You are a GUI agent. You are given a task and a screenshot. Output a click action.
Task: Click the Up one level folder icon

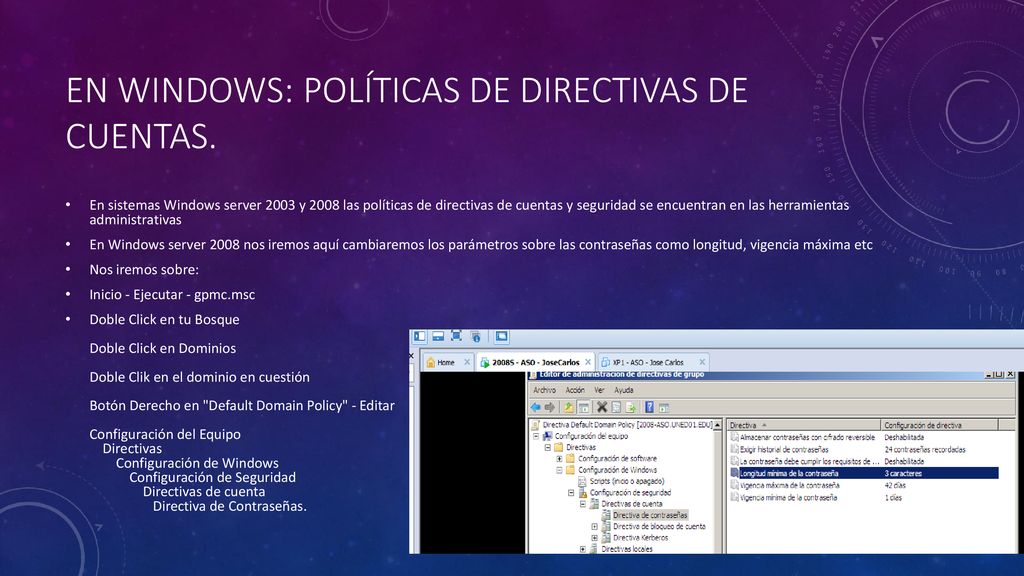point(569,408)
